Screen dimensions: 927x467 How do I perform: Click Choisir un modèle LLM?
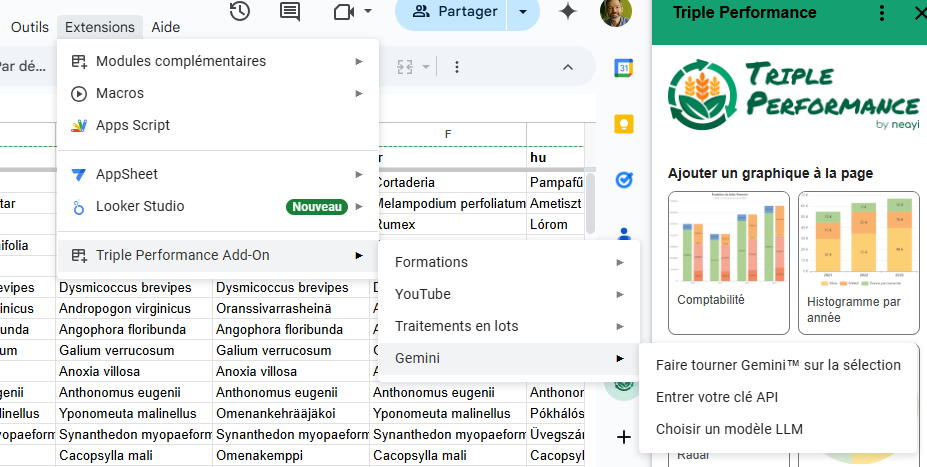(x=729, y=429)
